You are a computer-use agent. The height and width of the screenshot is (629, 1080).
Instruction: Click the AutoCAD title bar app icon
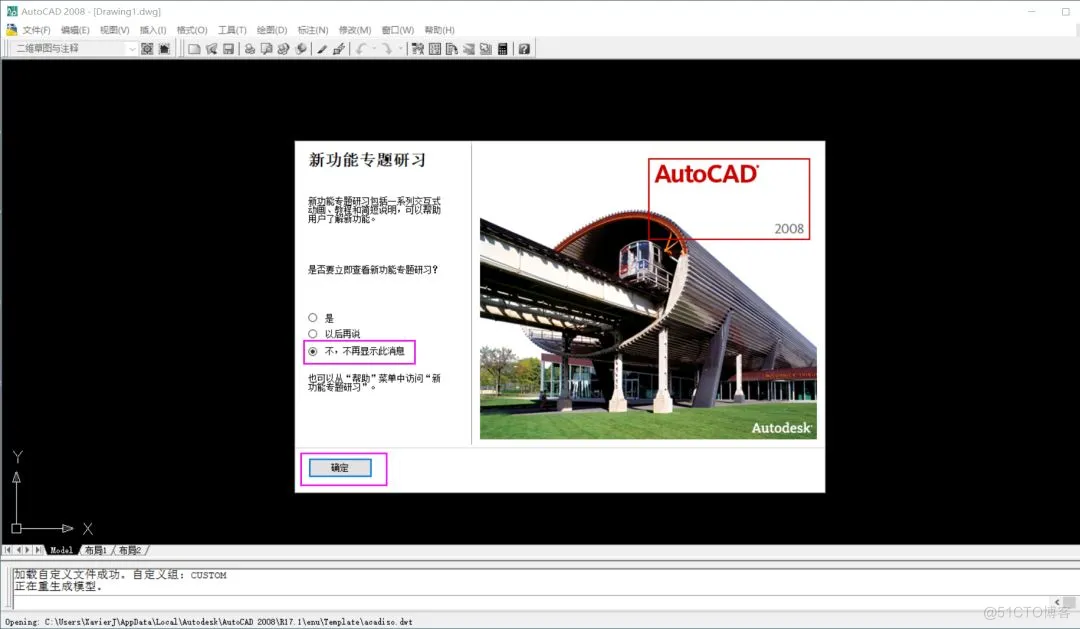(x=12, y=11)
